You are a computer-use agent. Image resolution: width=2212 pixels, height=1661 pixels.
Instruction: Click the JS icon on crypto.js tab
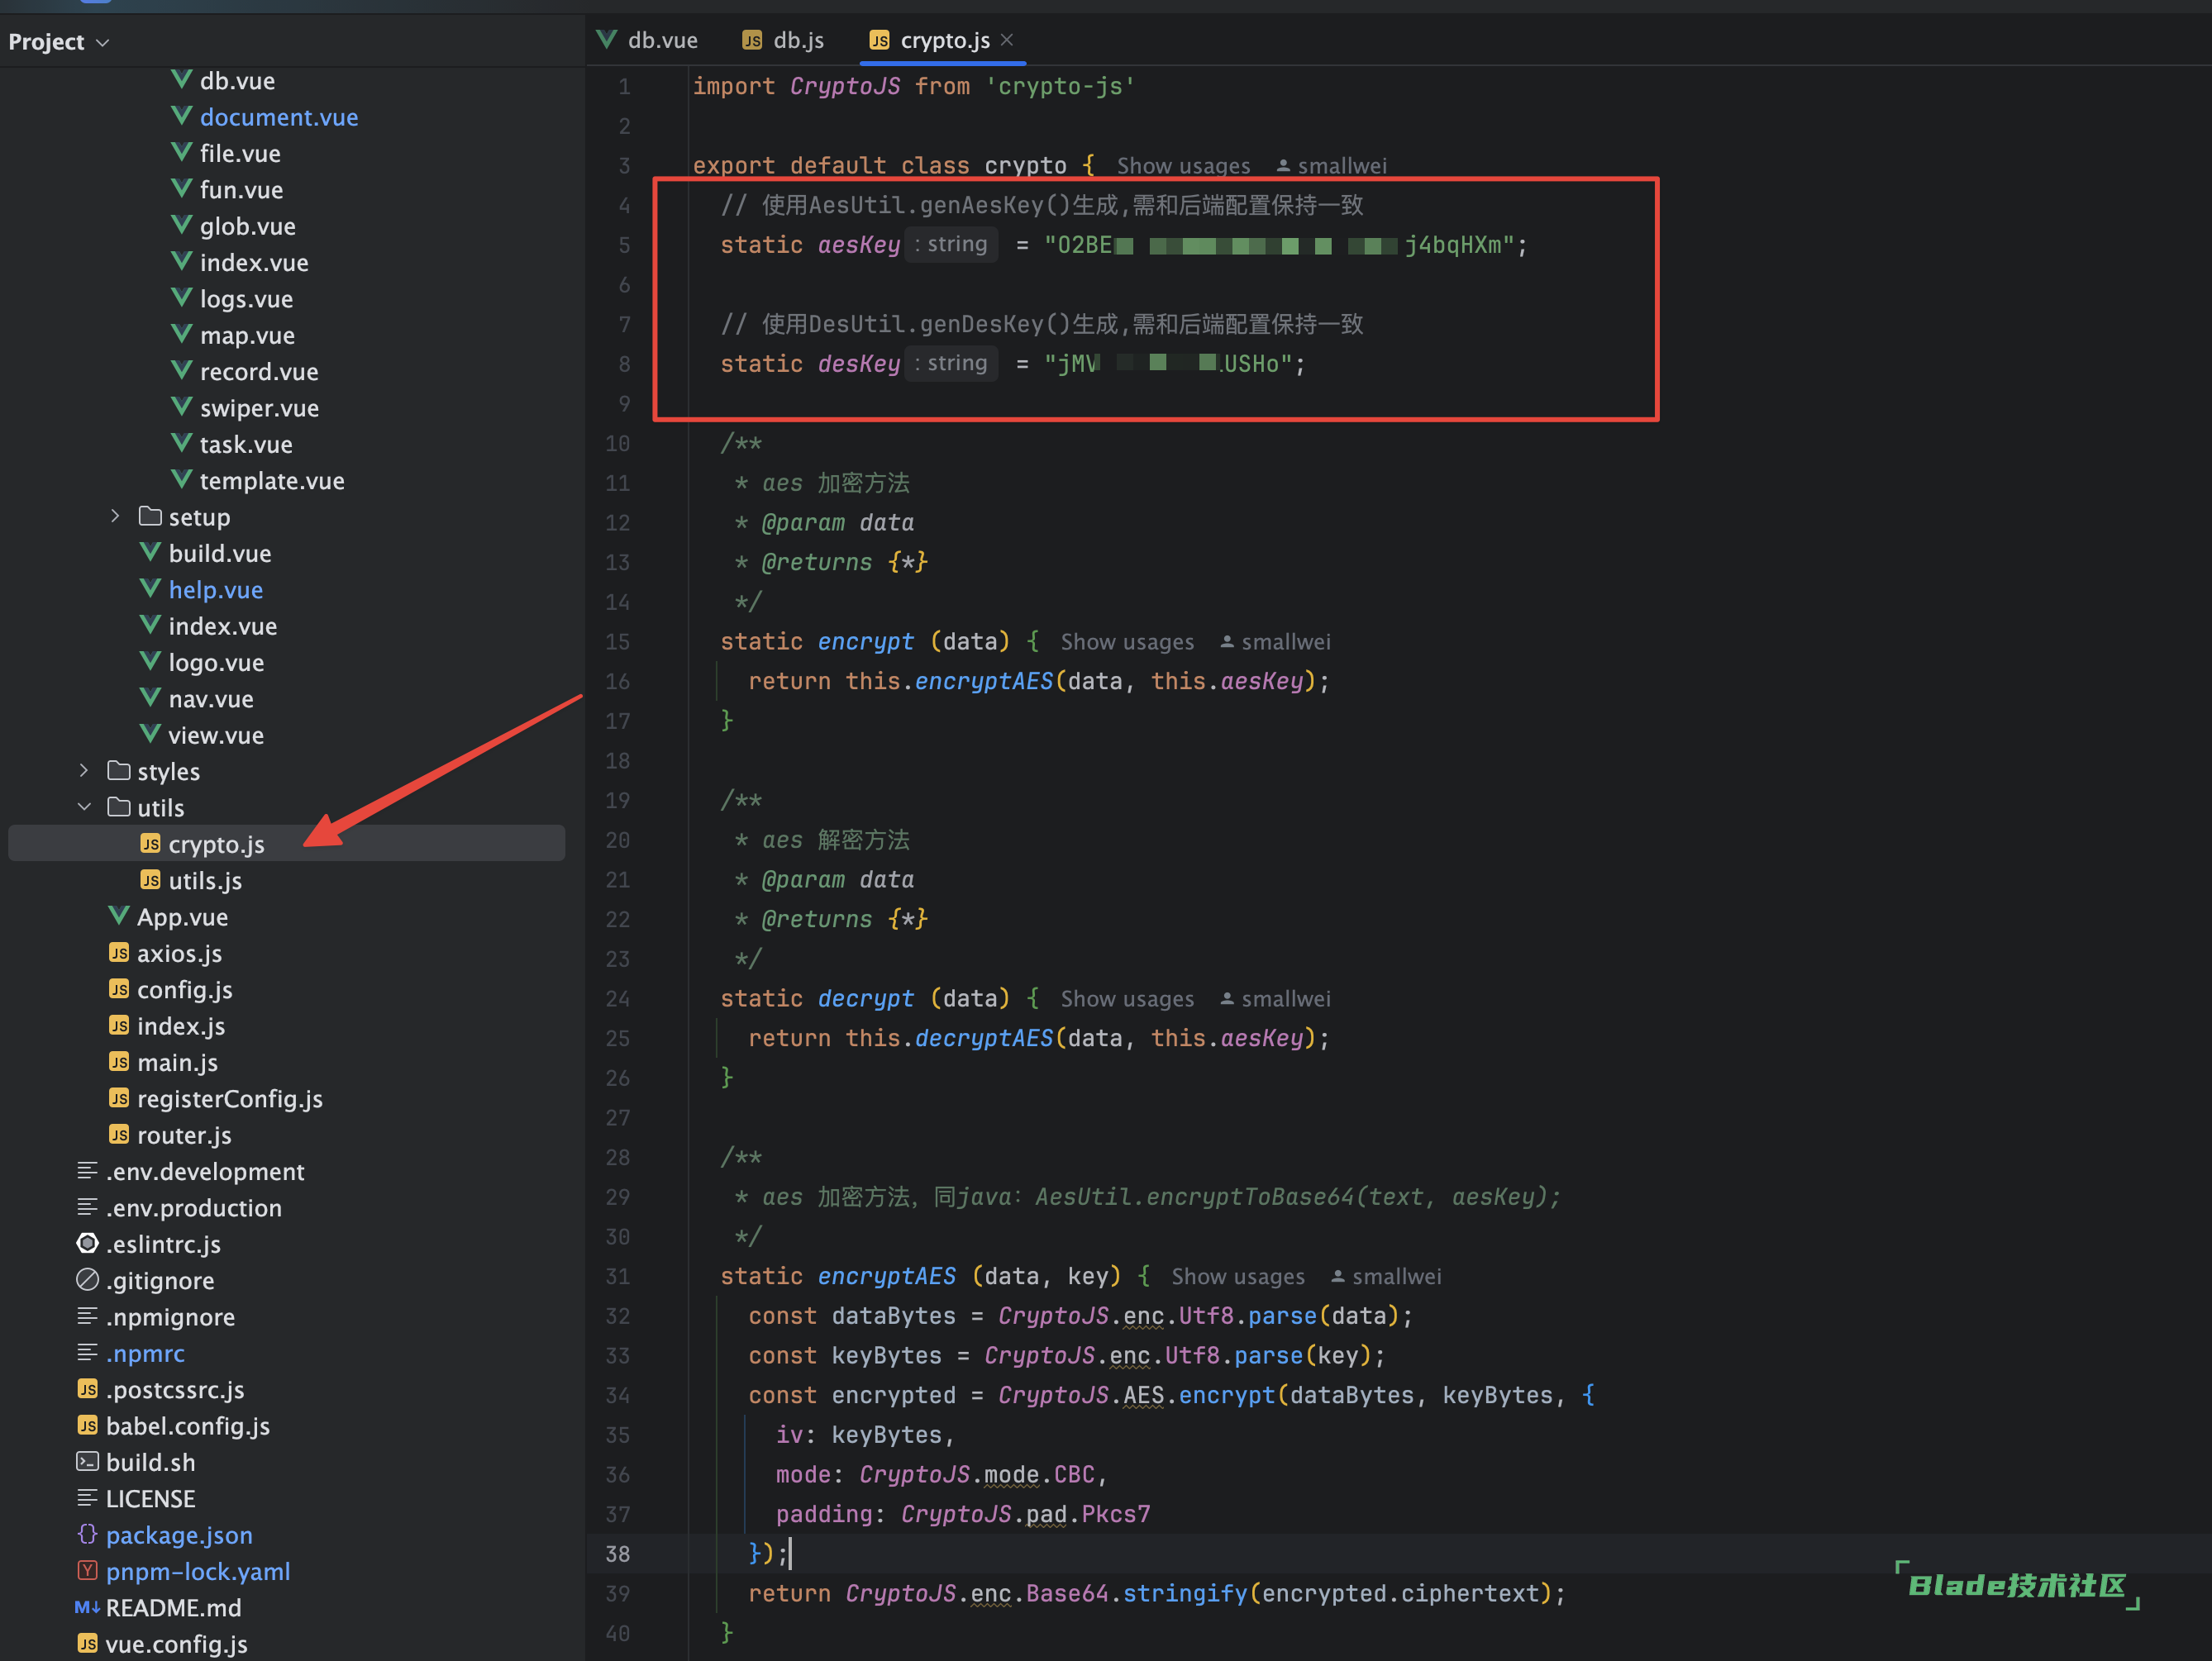880,40
